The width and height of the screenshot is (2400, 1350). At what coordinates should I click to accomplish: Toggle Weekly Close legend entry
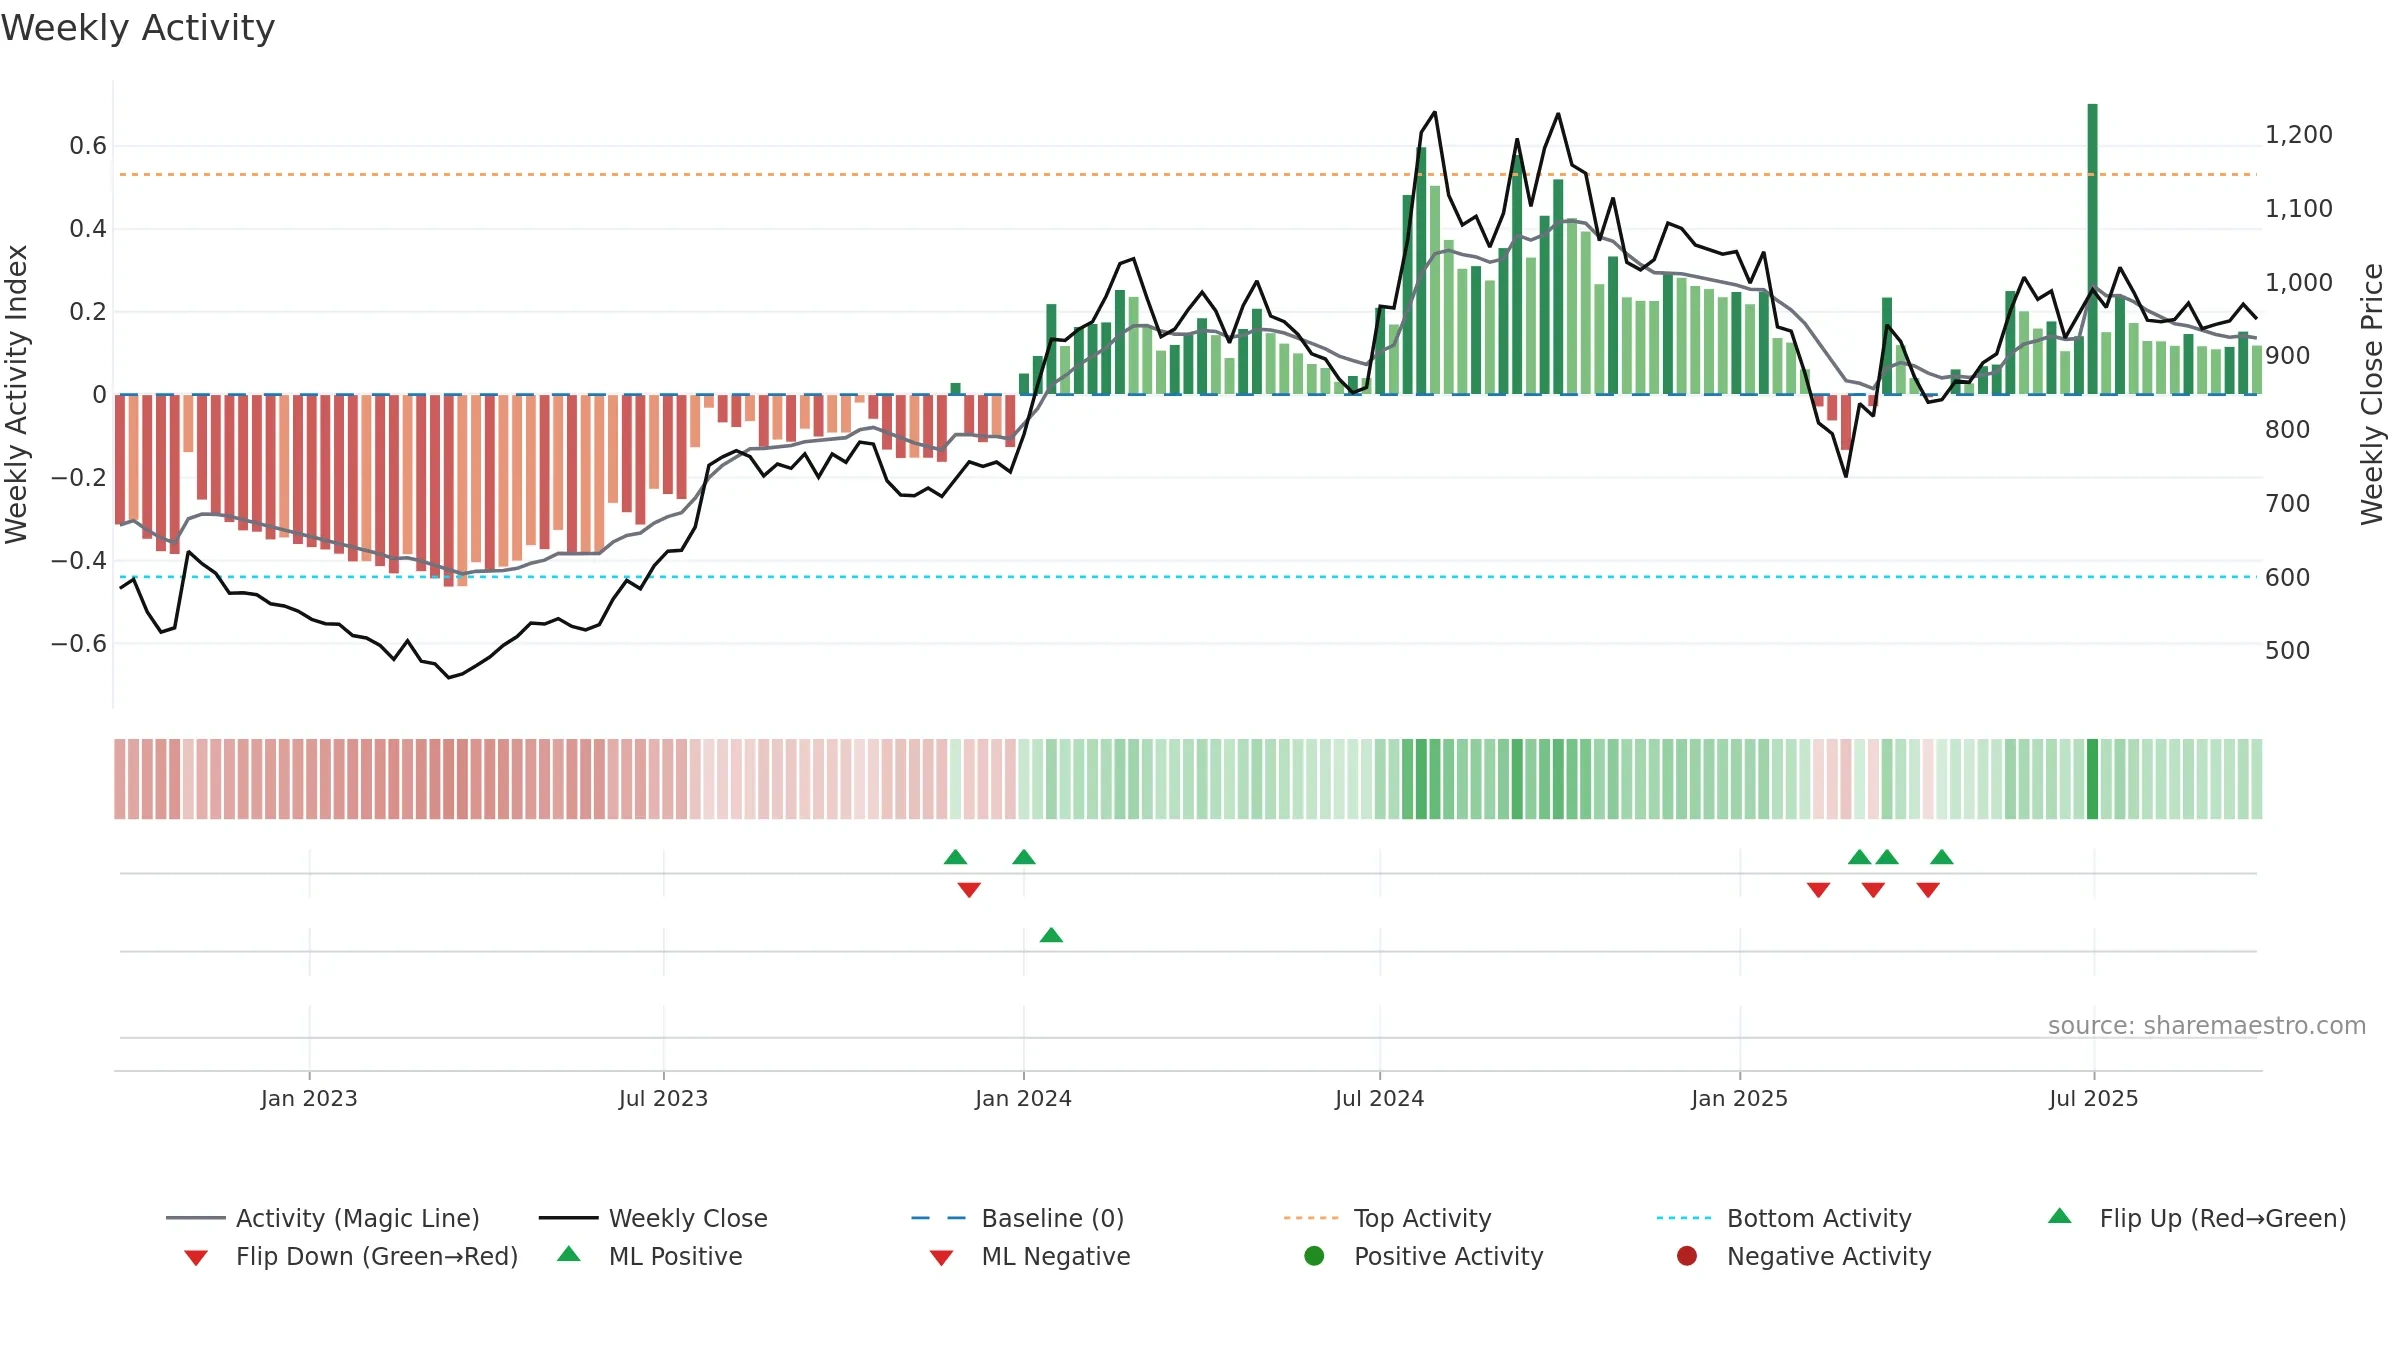tap(653, 1218)
